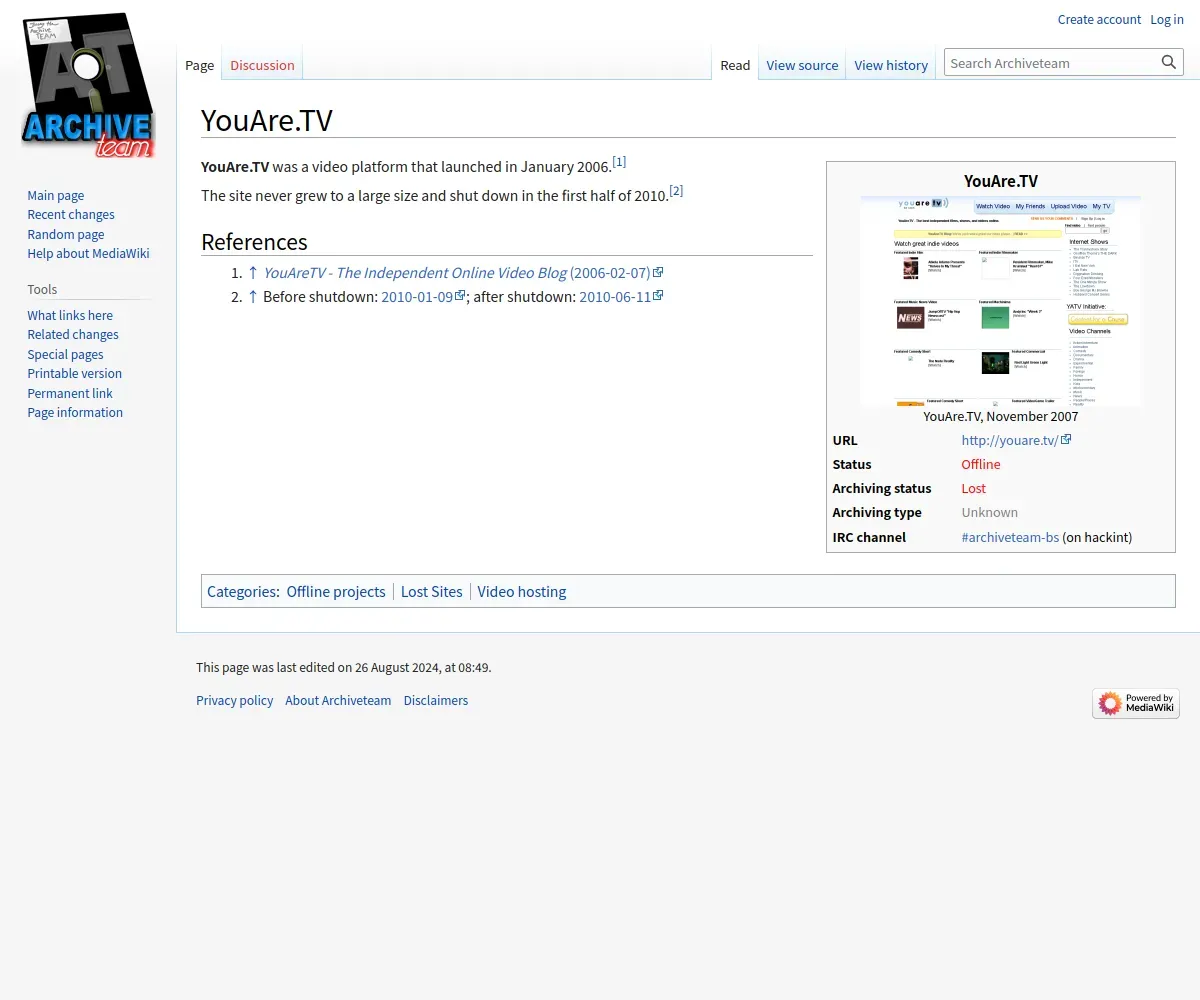This screenshot has height=1000, width=1200.
Task: Jump back via reference 1 up-arrow
Action: [253, 273]
